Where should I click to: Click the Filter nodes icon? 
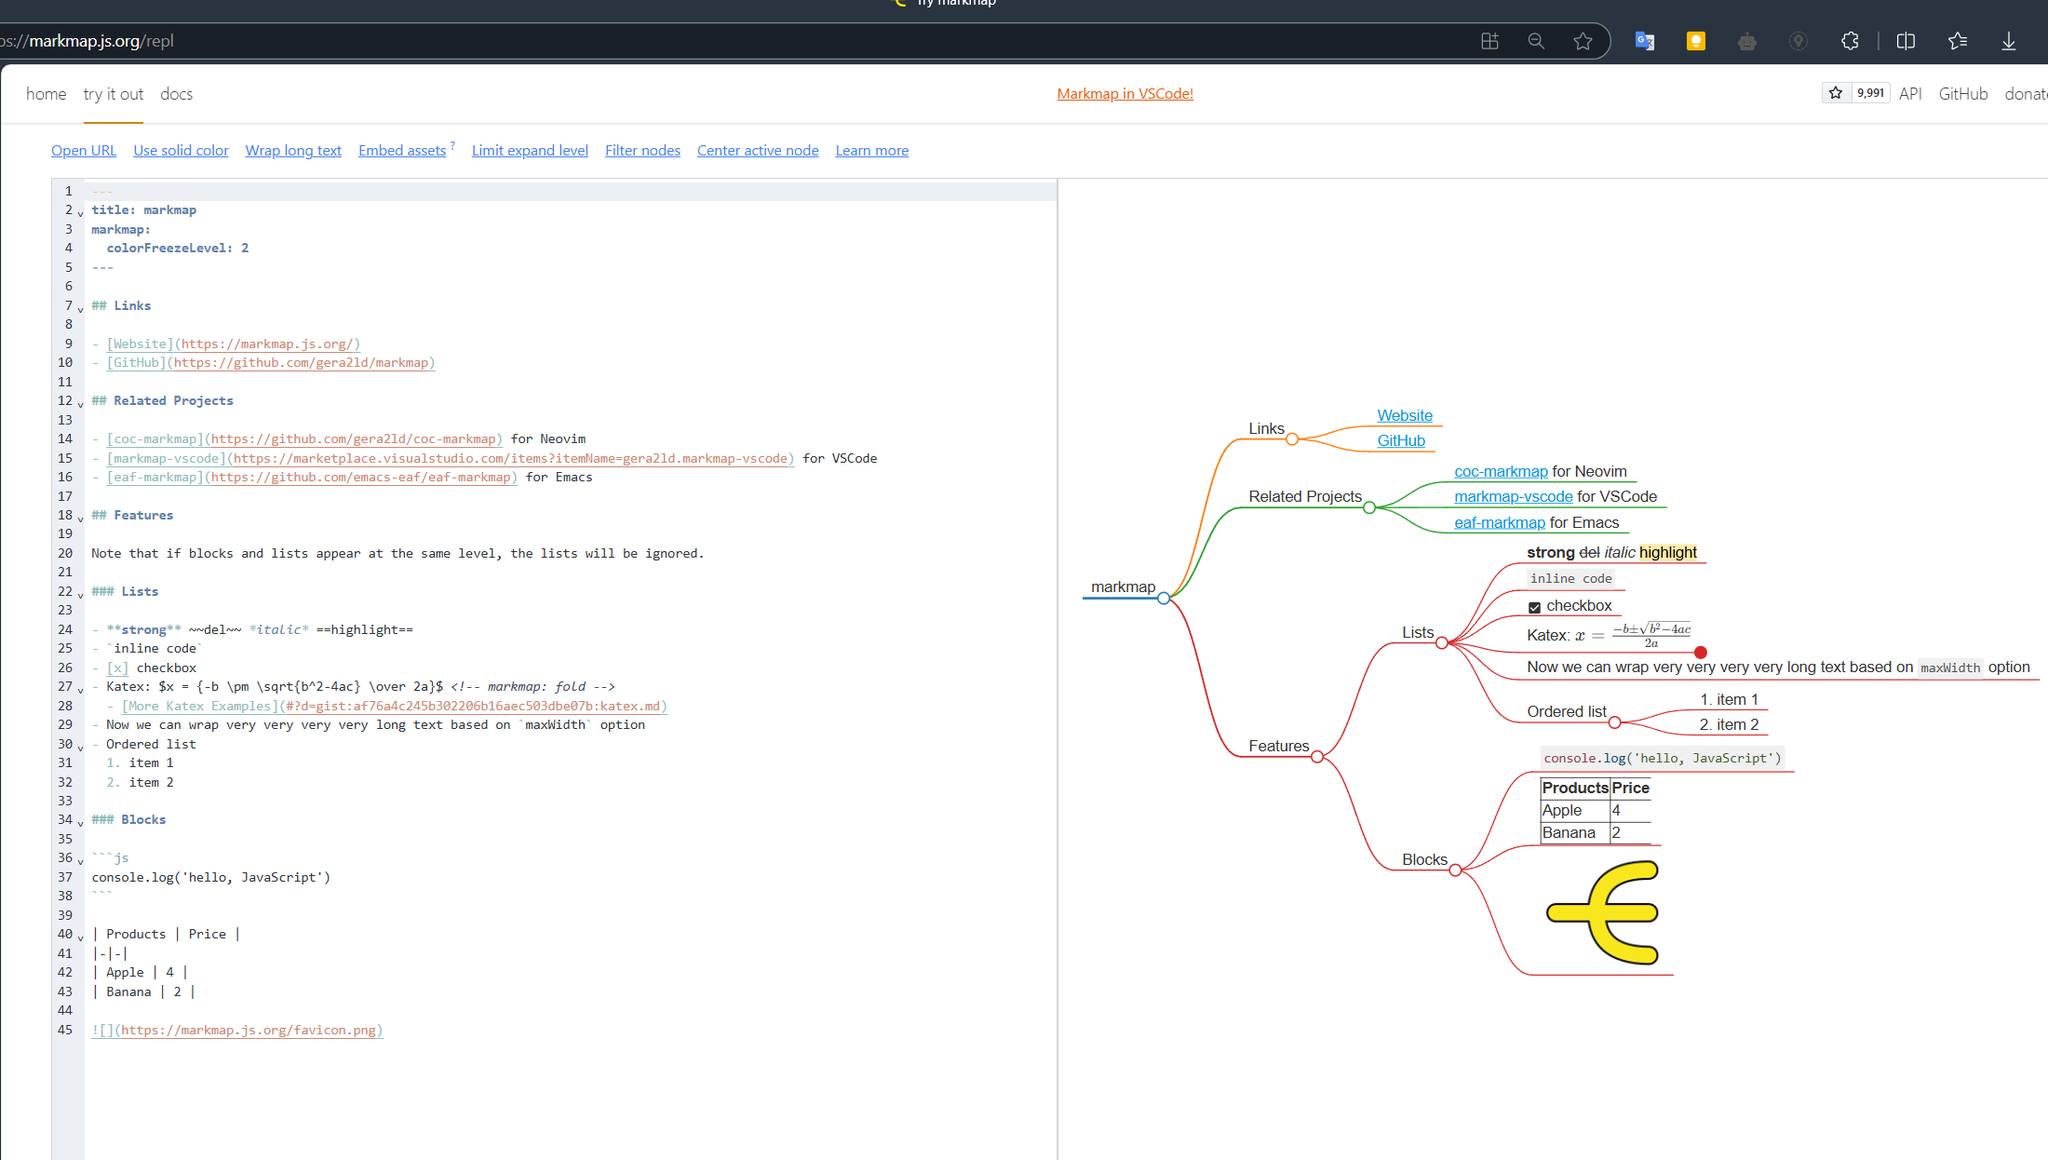coord(641,150)
